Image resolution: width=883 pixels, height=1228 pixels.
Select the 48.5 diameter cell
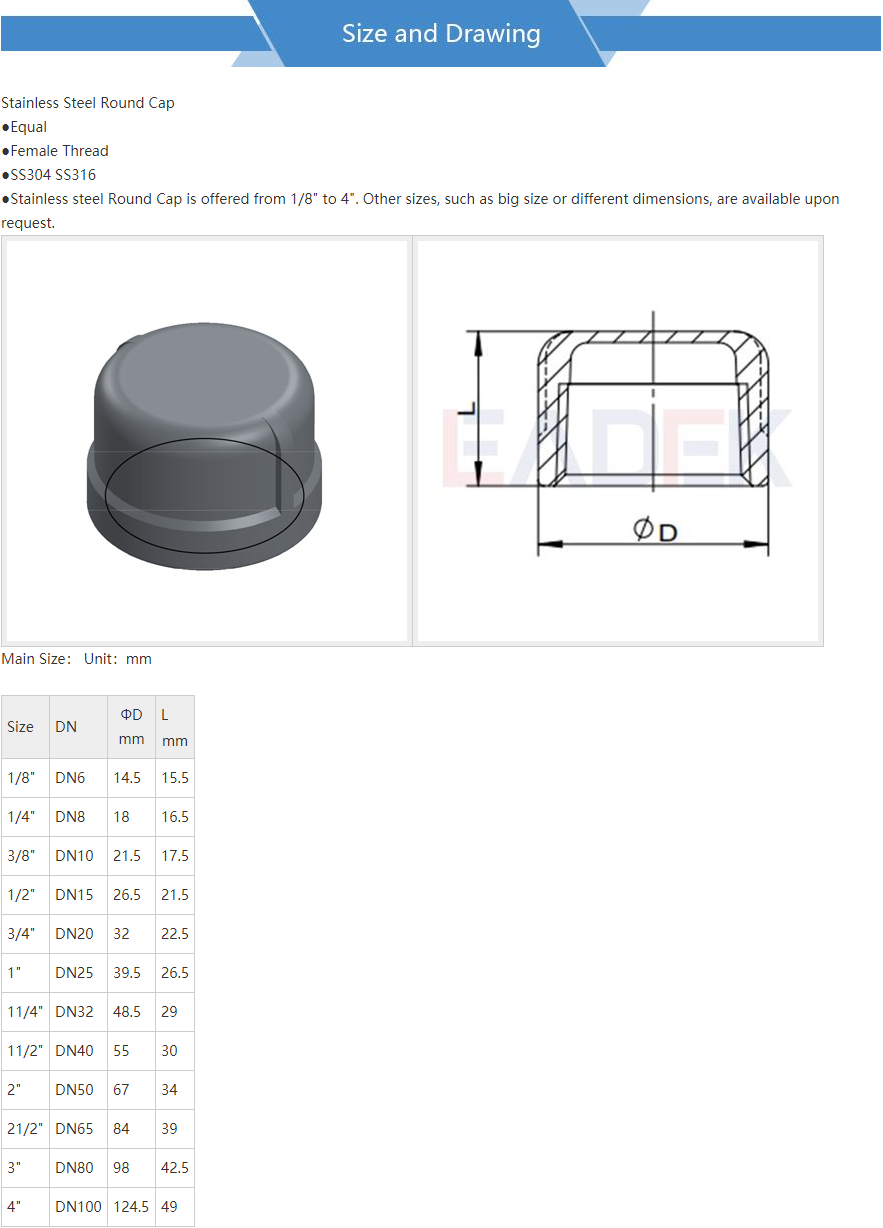(x=132, y=1012)
